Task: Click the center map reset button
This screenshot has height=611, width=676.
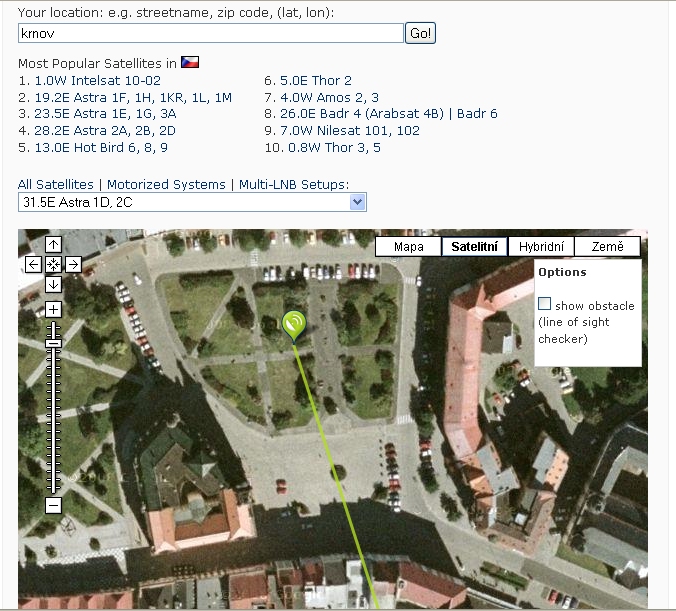Action: 54,264
